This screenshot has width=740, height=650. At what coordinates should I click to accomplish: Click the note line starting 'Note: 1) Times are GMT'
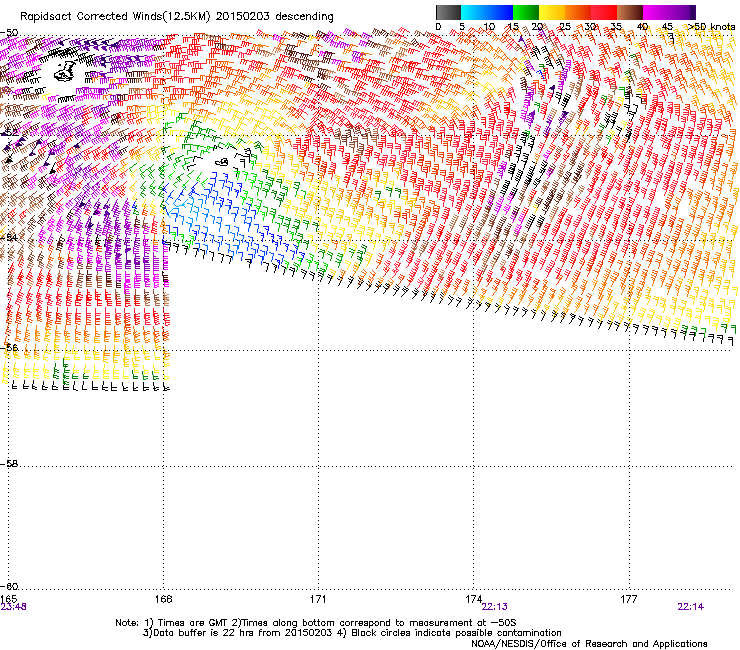pyautogui.click(x=316, y=623)
